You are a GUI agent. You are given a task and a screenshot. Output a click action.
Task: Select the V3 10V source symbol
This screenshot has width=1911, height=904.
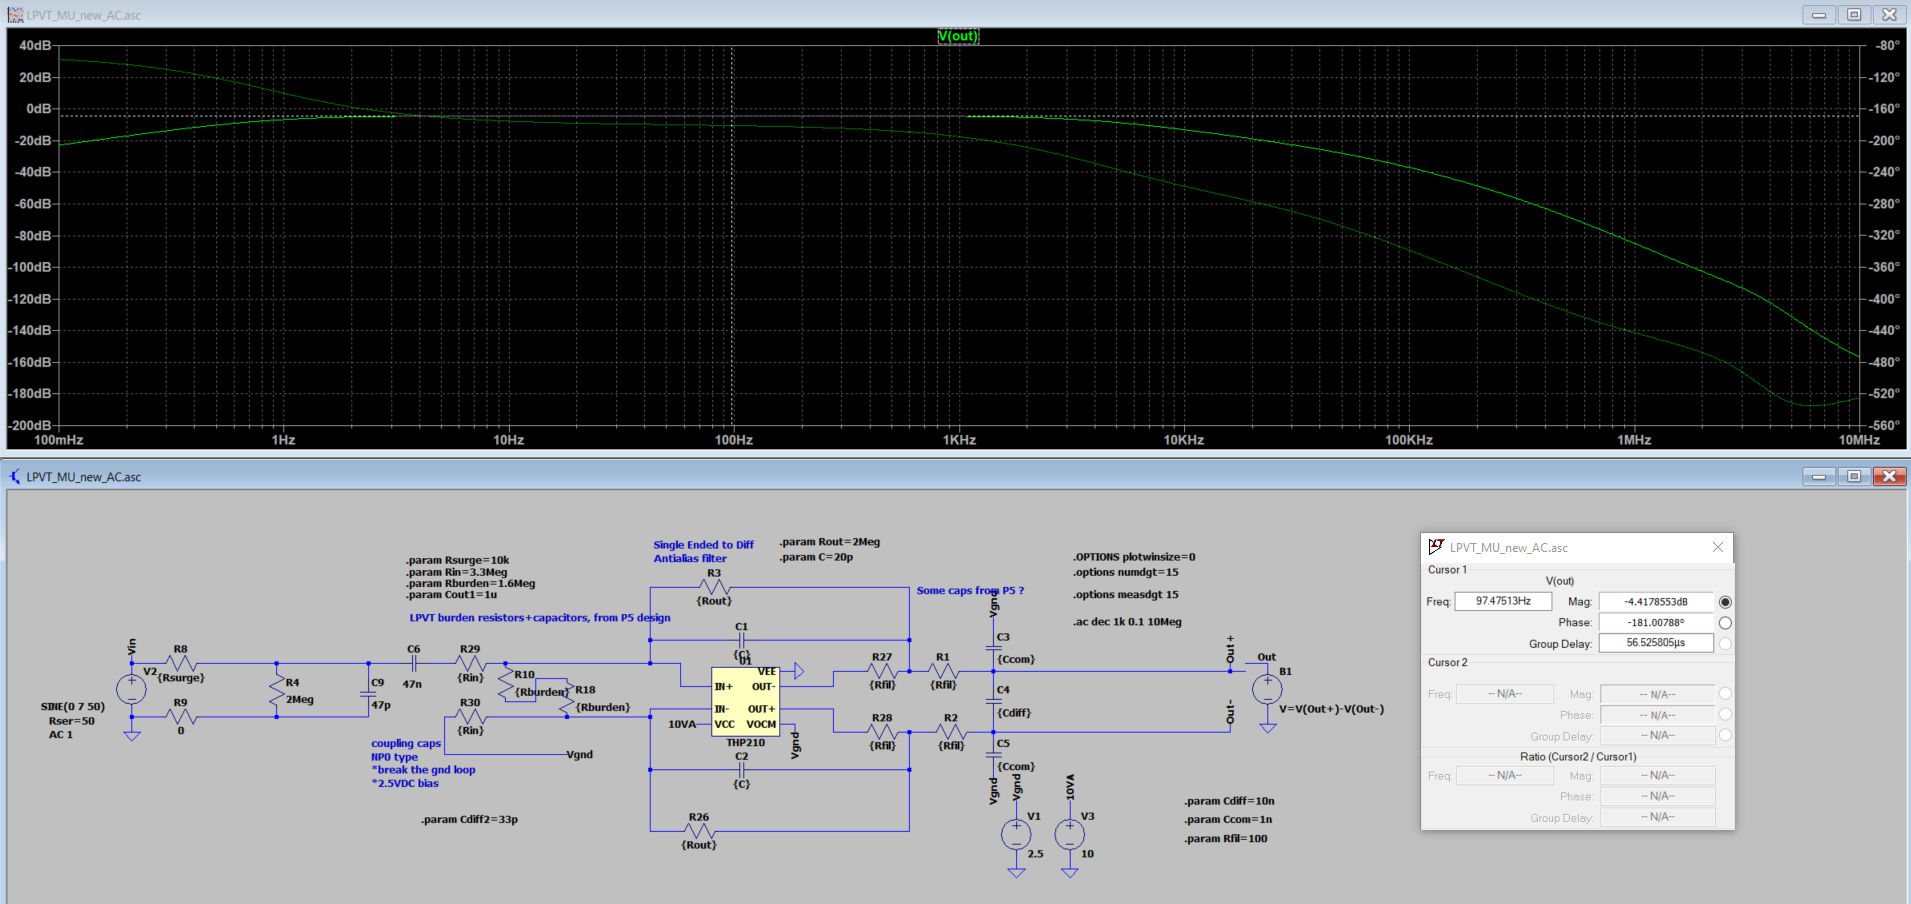(1069, 833)
